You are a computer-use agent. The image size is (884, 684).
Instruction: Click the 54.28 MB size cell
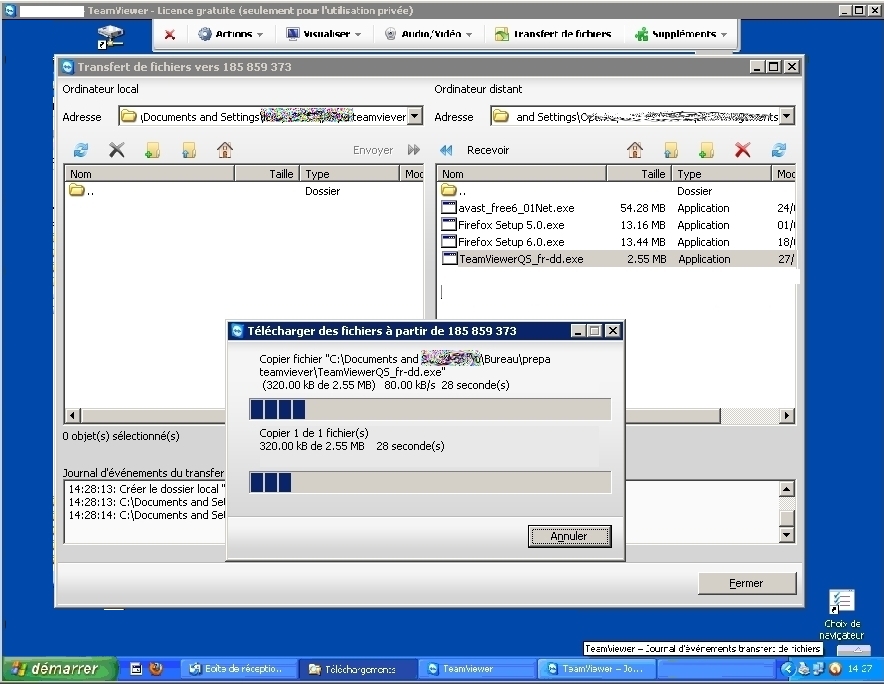pyautogui.click(x=643, y=208)
